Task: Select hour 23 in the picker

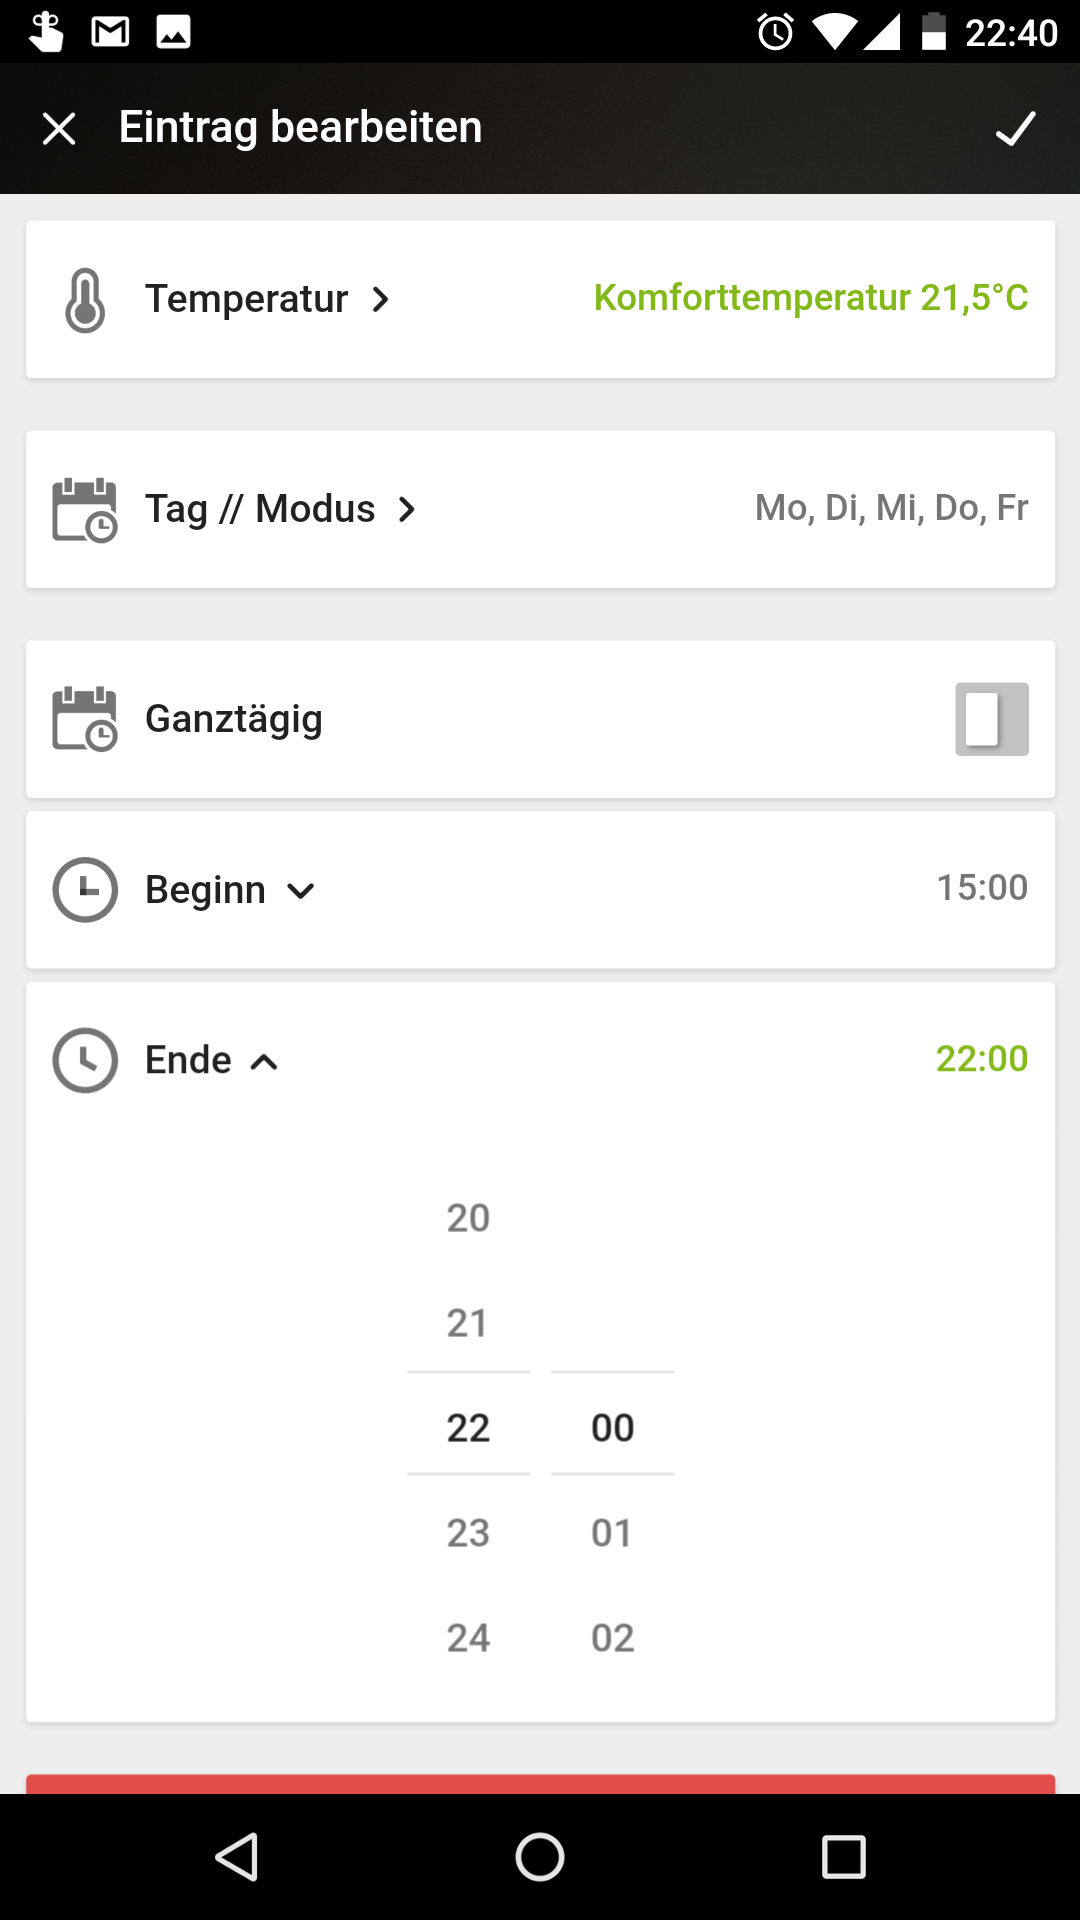Action: click(x=468, y=1533)
